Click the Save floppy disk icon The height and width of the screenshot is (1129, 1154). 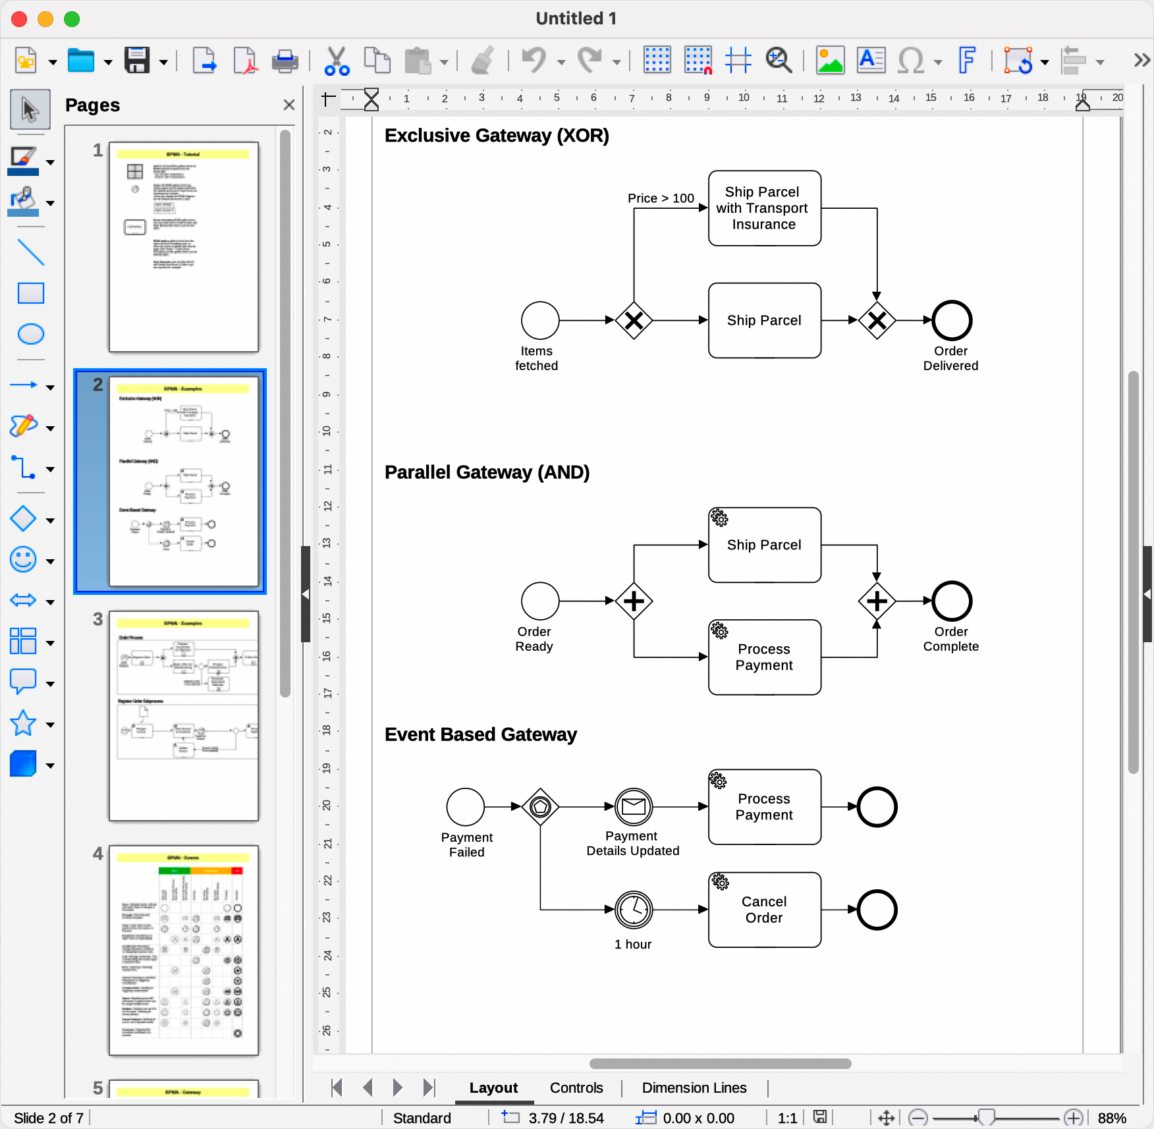[x=137, y=60]
